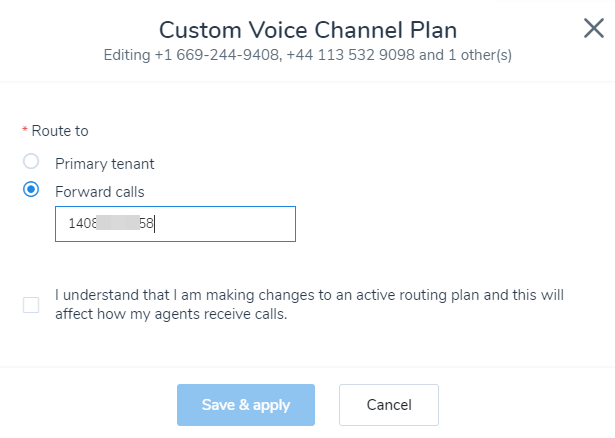Click the 'I understand' acknowledgement text
This screenshot has height=438, width=615.
[x=309, y=305]
